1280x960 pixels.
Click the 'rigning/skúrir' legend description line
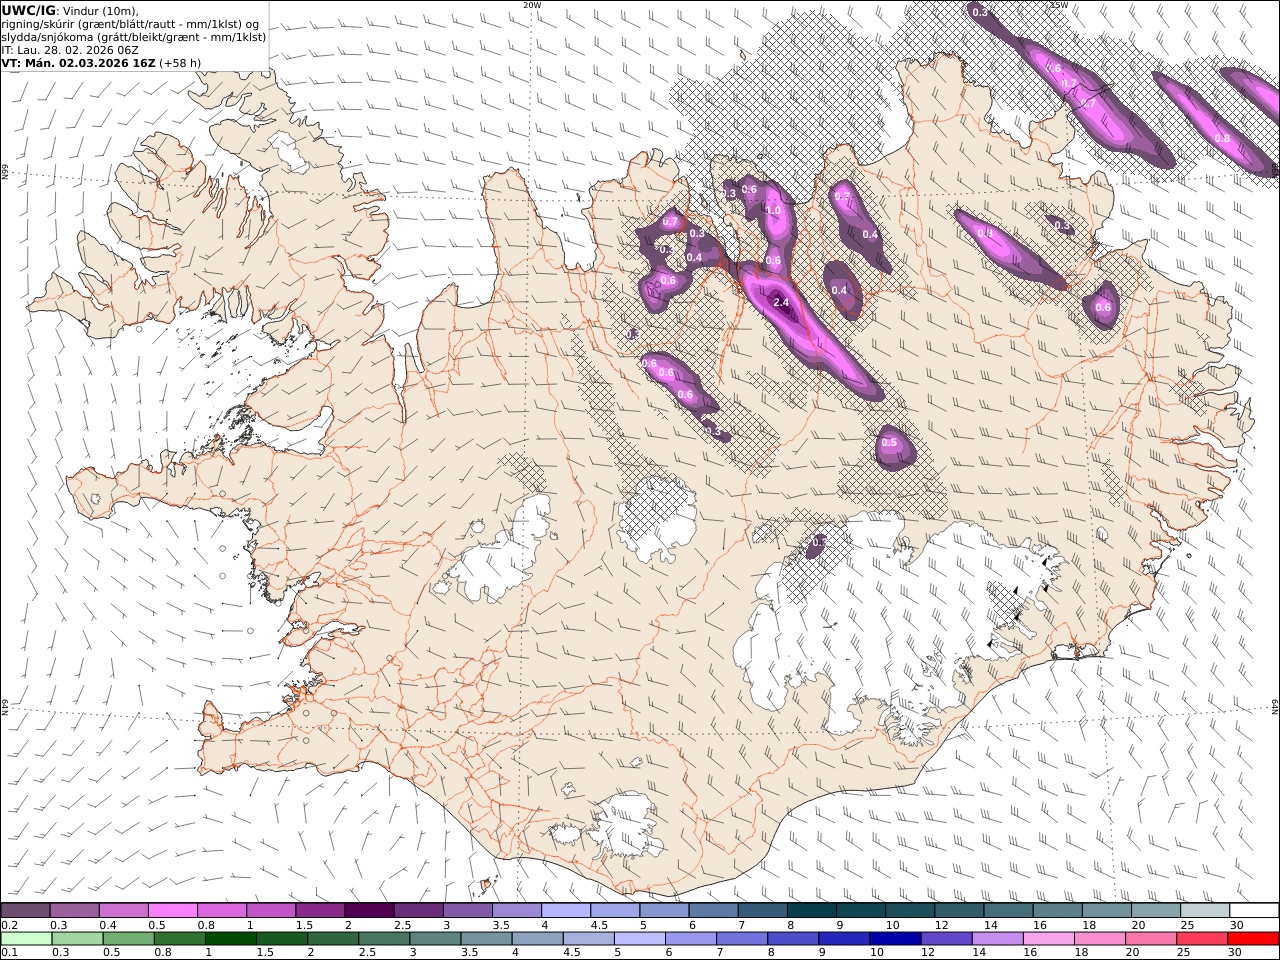131,24
